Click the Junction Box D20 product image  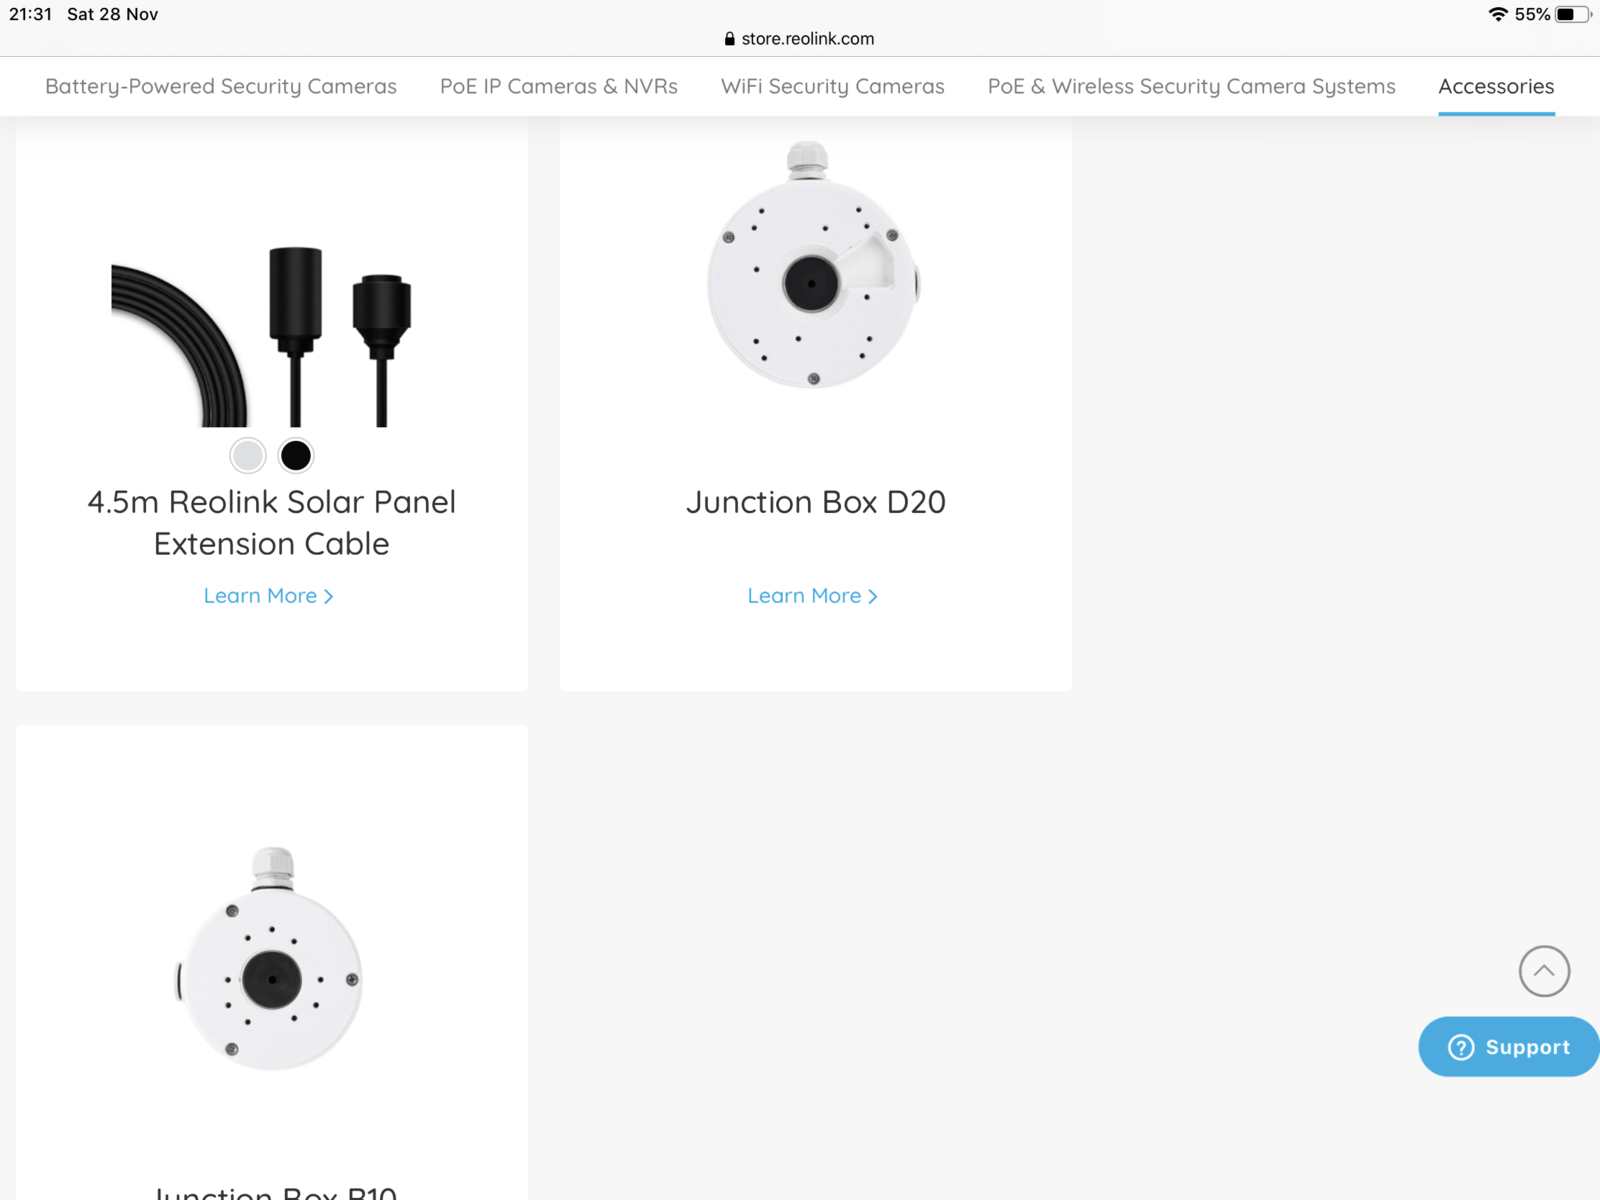[812, 266]
